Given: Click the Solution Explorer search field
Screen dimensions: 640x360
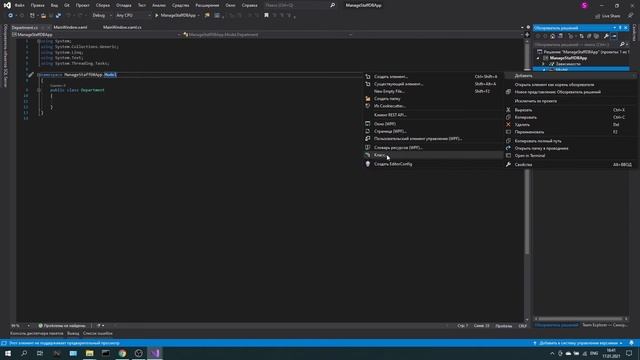Looking at the screenshot, I should tap(576, 44).
